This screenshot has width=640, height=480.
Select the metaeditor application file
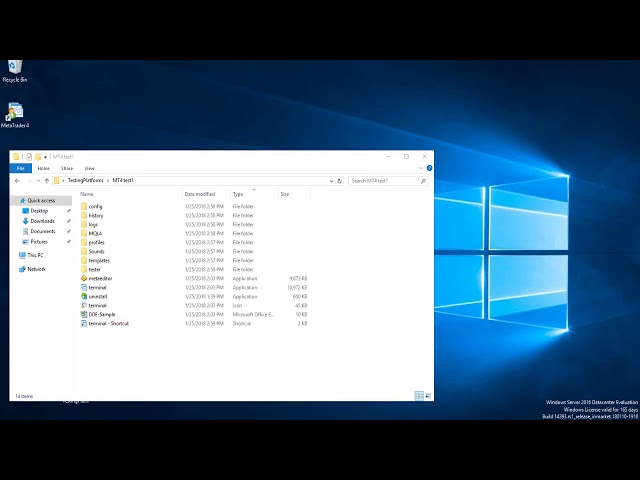(100, 278)
